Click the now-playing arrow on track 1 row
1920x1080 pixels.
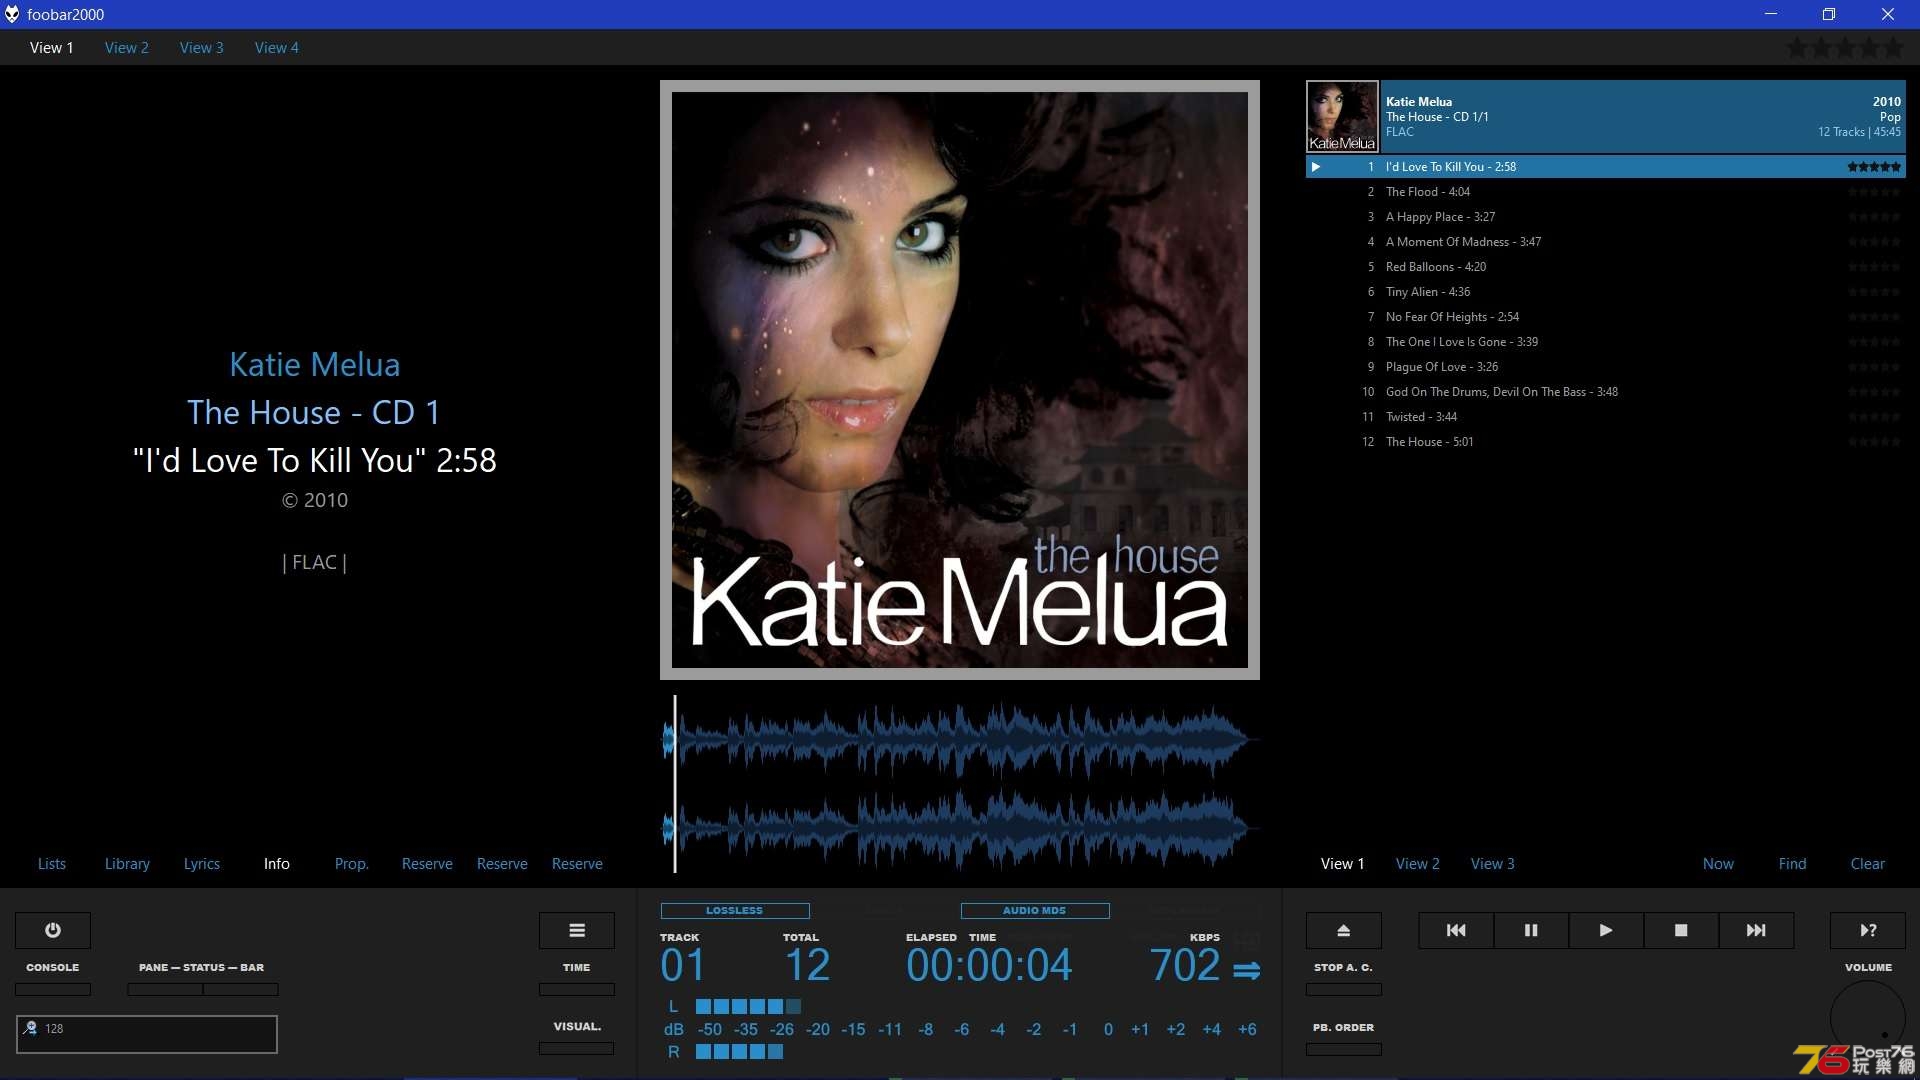[x=1316, y=167]
